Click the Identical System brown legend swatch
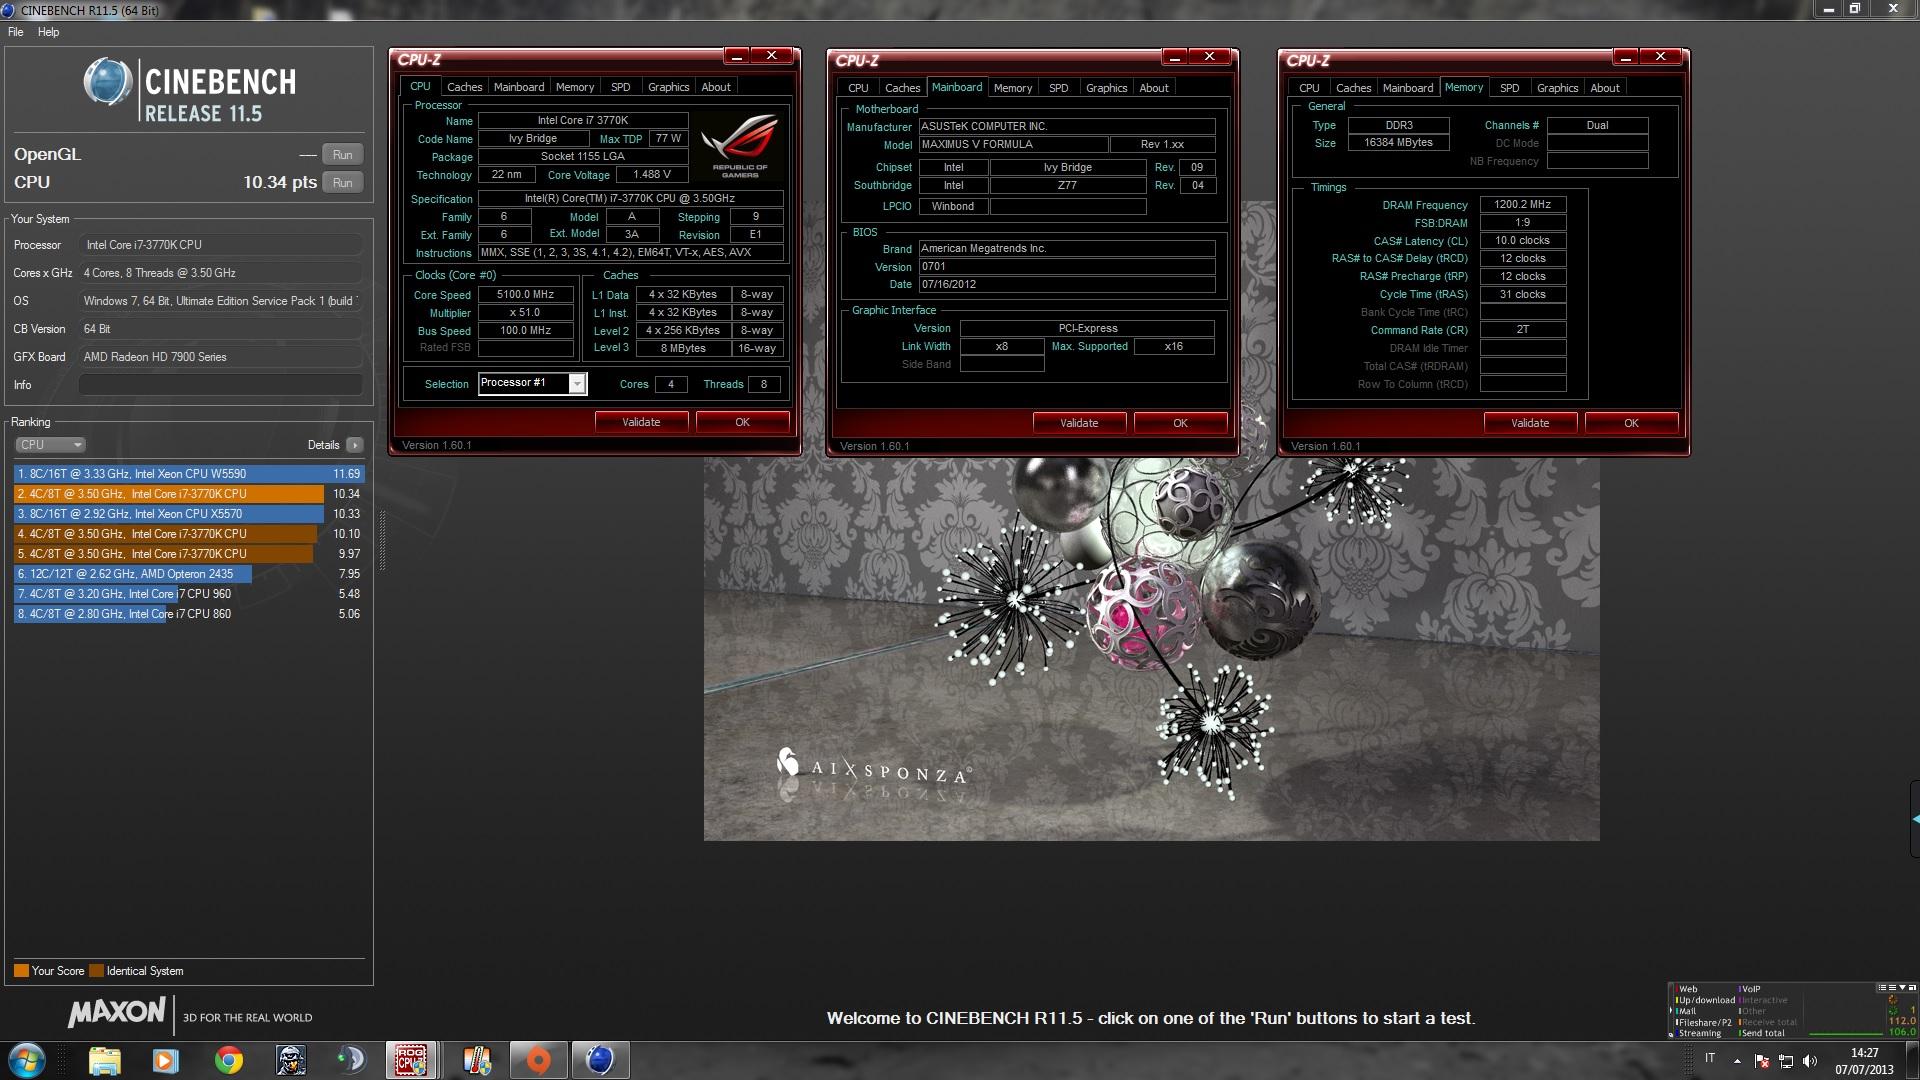Viewport: 1920px width, 1080px height. [x=96, y=971]
